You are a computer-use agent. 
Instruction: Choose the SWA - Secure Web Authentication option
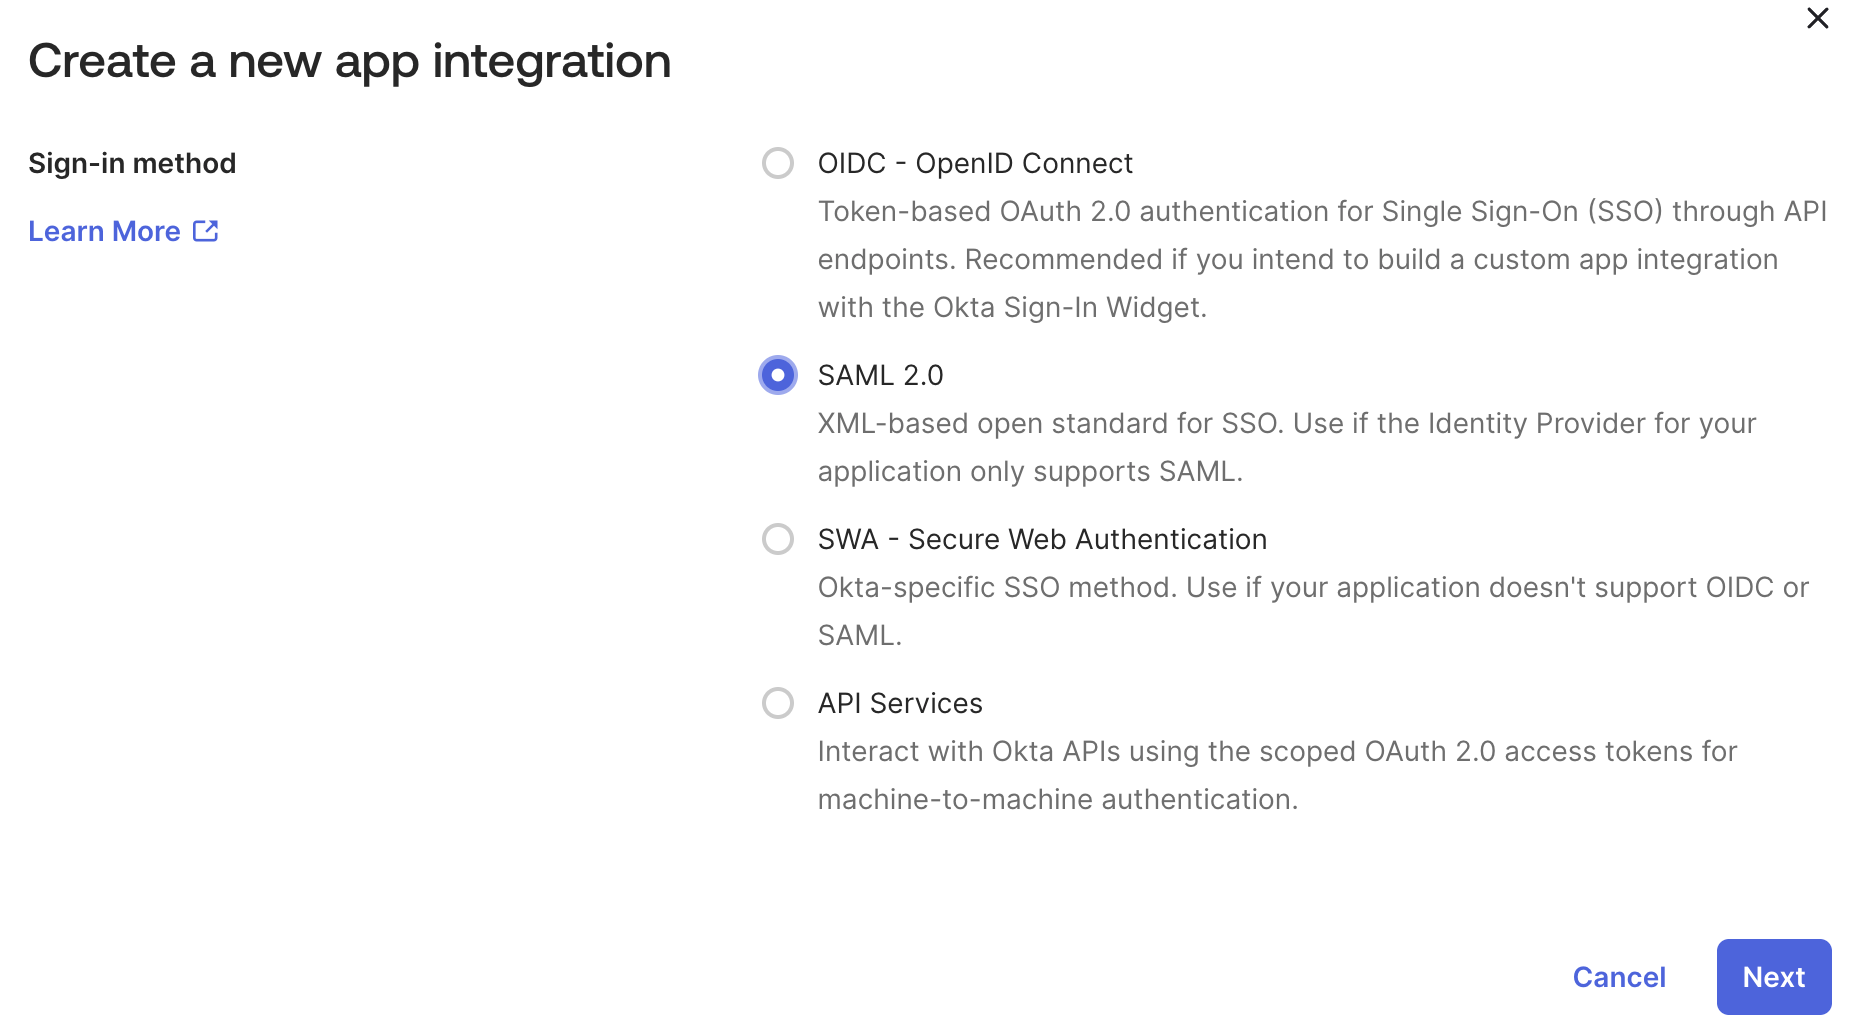(777, 539)
